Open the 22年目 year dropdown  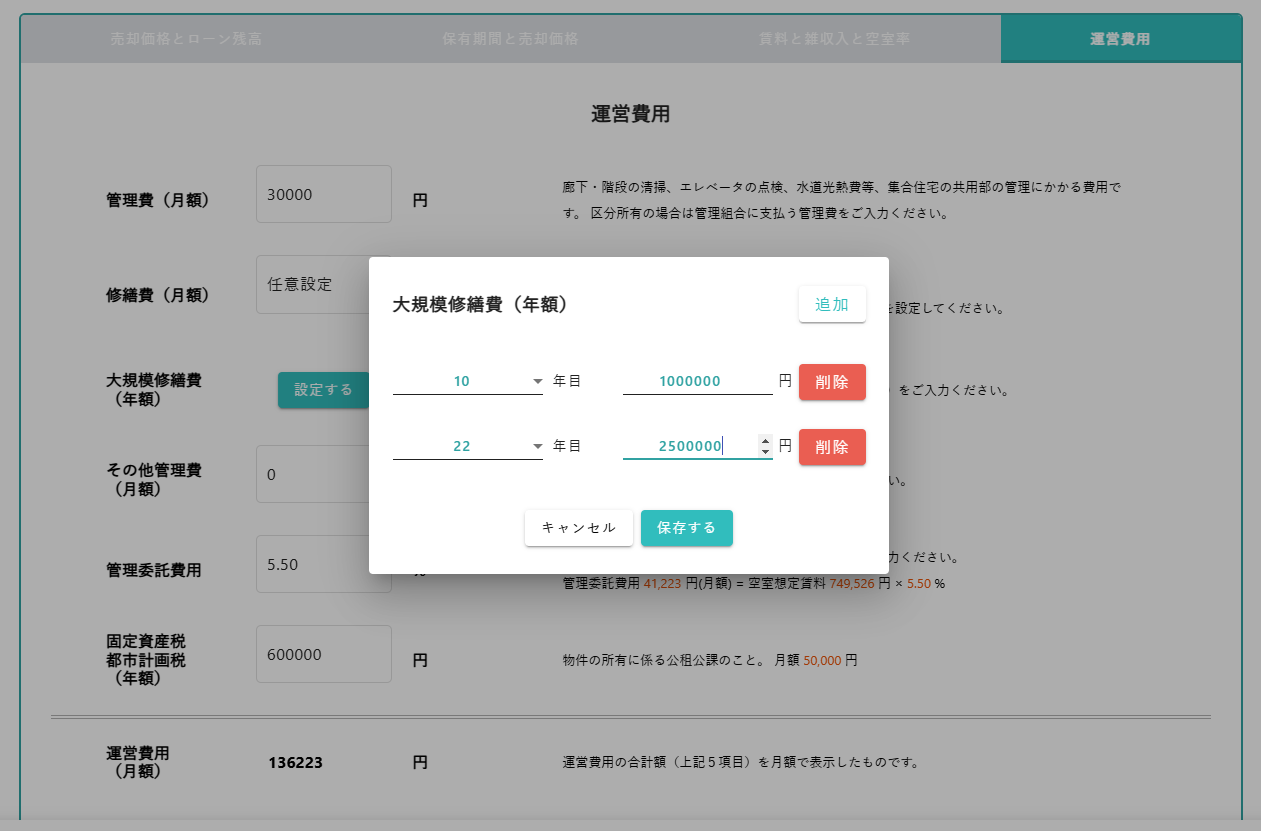[467, 446]
